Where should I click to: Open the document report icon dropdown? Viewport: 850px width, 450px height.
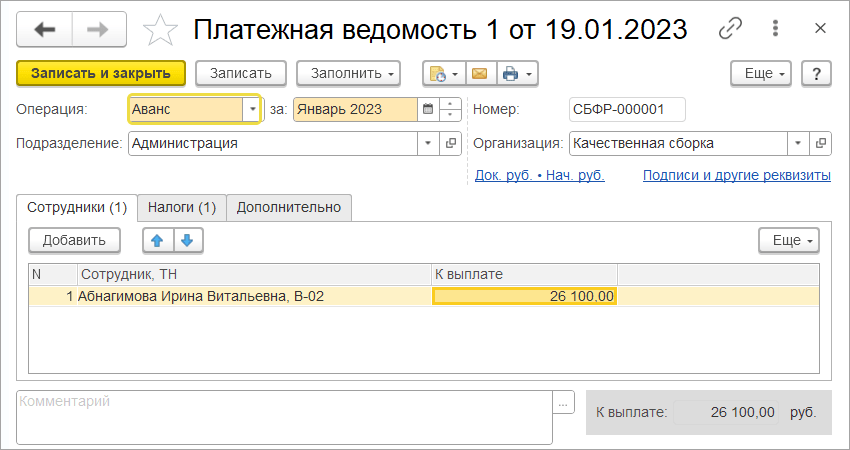(444, 73)
